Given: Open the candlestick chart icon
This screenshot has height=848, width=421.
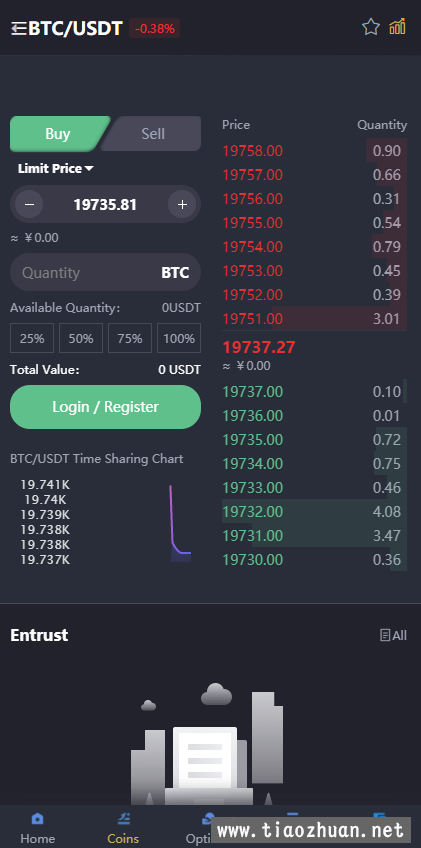Looking at the screenshot, I should 397,26.
